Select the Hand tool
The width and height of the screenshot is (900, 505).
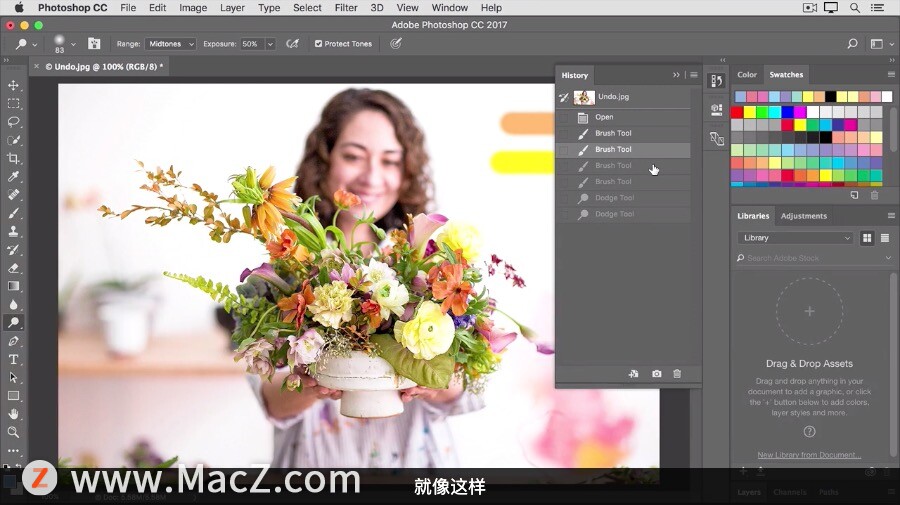click(13, 414)
